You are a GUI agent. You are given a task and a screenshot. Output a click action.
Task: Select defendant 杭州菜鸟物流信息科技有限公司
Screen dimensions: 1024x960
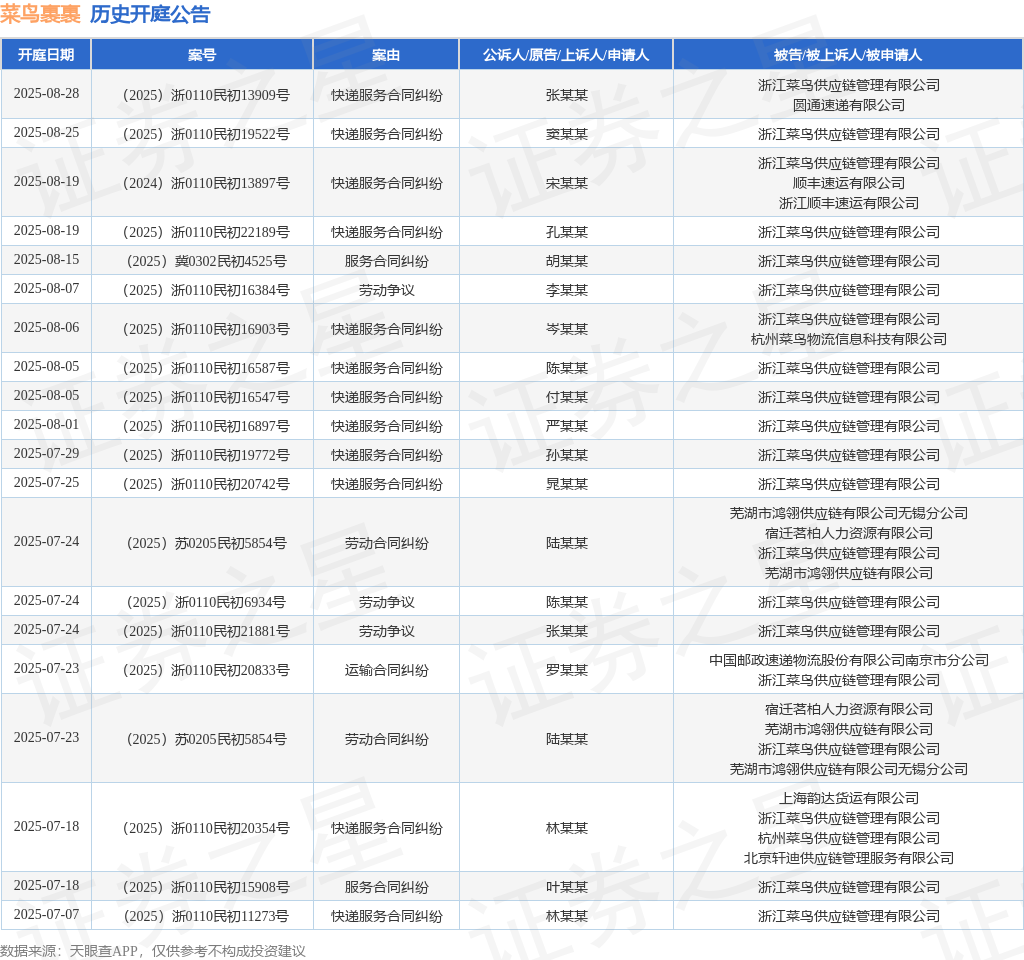[x=849, y=340]
